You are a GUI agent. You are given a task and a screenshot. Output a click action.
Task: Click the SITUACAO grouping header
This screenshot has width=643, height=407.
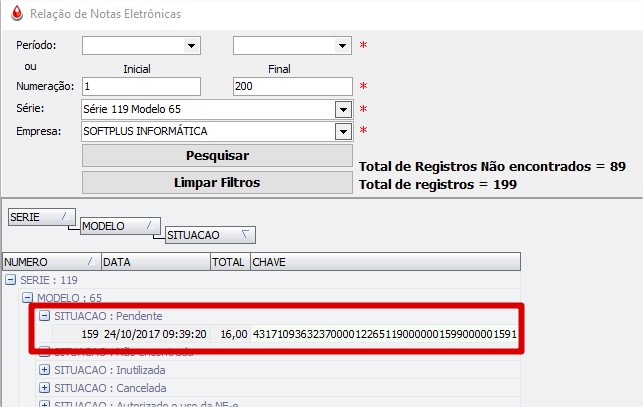coord(210,235)
